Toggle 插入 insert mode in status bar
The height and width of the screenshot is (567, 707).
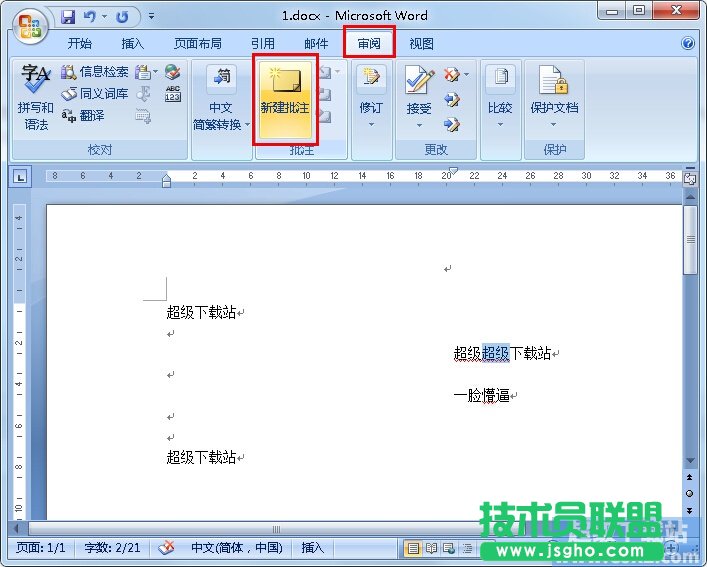click(313, 548)
